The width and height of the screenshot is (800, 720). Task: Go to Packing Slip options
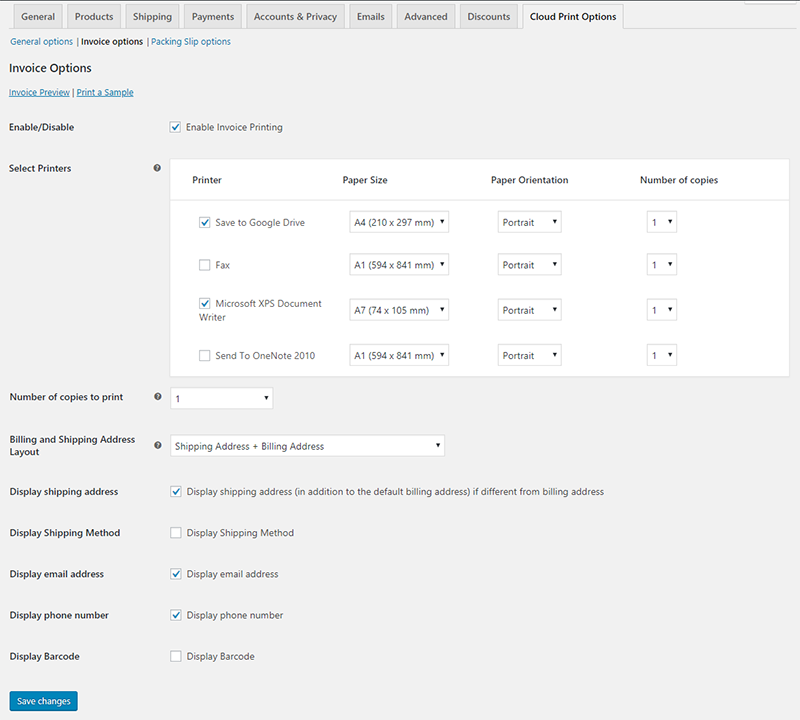[x=191, y=41]
